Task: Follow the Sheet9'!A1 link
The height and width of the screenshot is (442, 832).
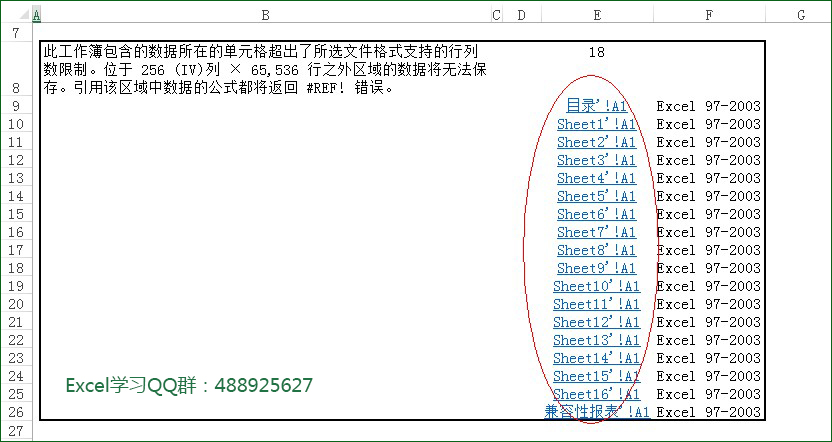Action: click(596, 268)
